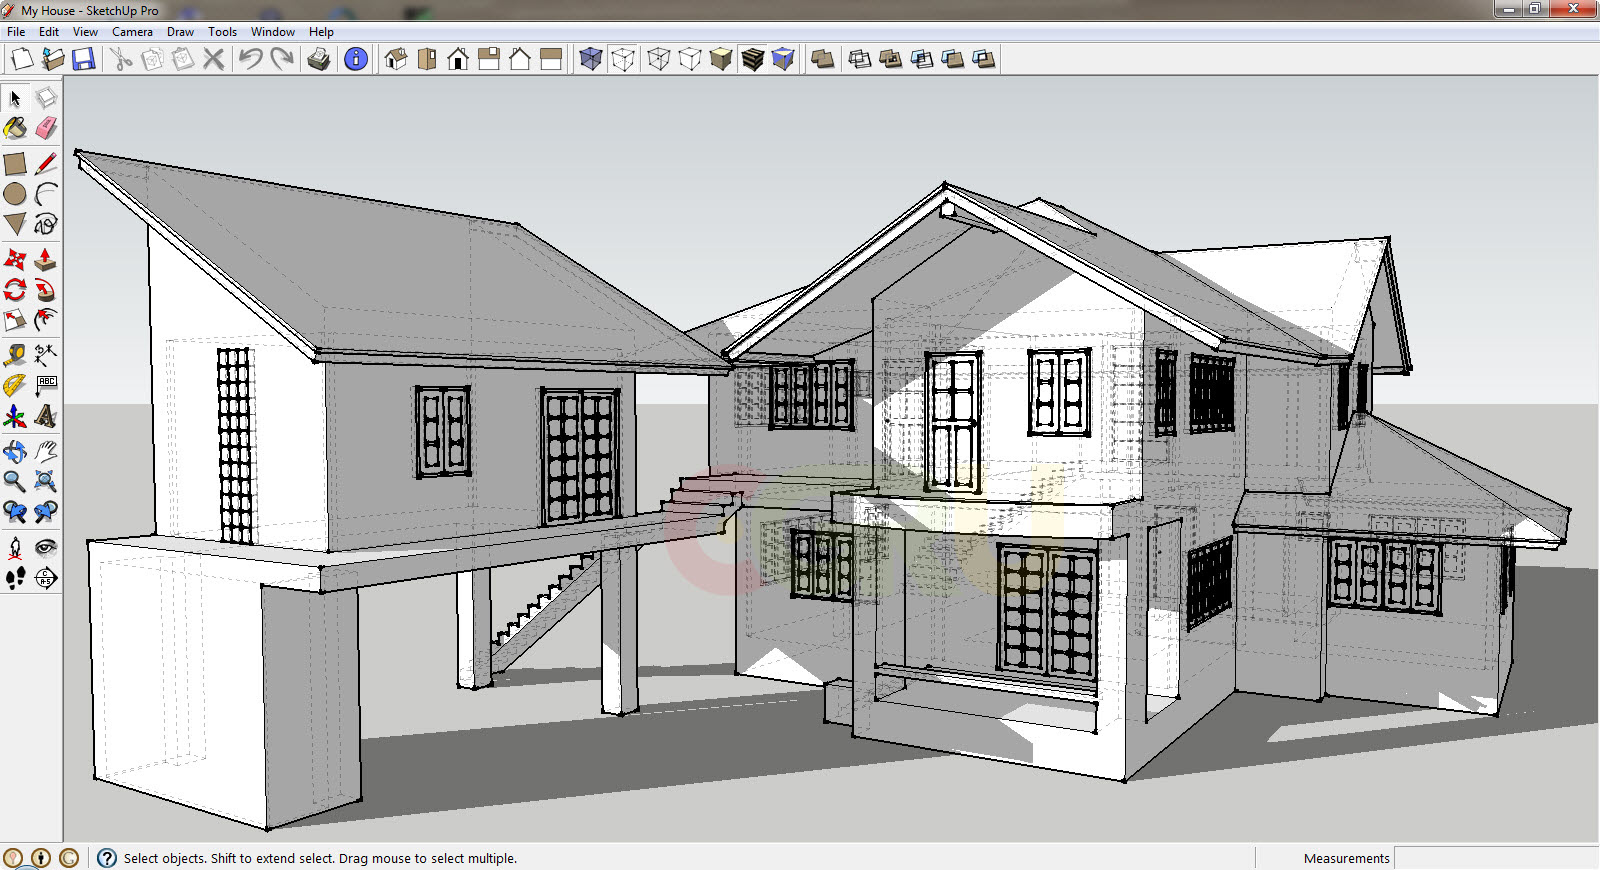Select the Section Plane tool

pyautogui.click(x=46, y=577)
